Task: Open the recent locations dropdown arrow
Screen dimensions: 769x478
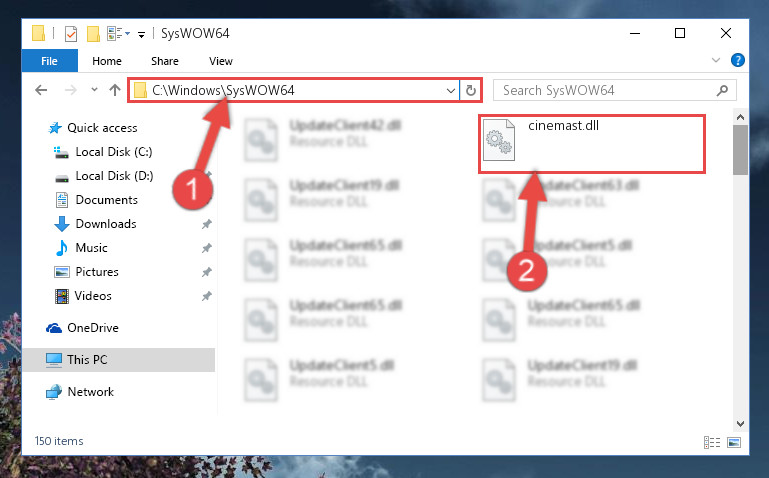Action: [x=94, y=90]
